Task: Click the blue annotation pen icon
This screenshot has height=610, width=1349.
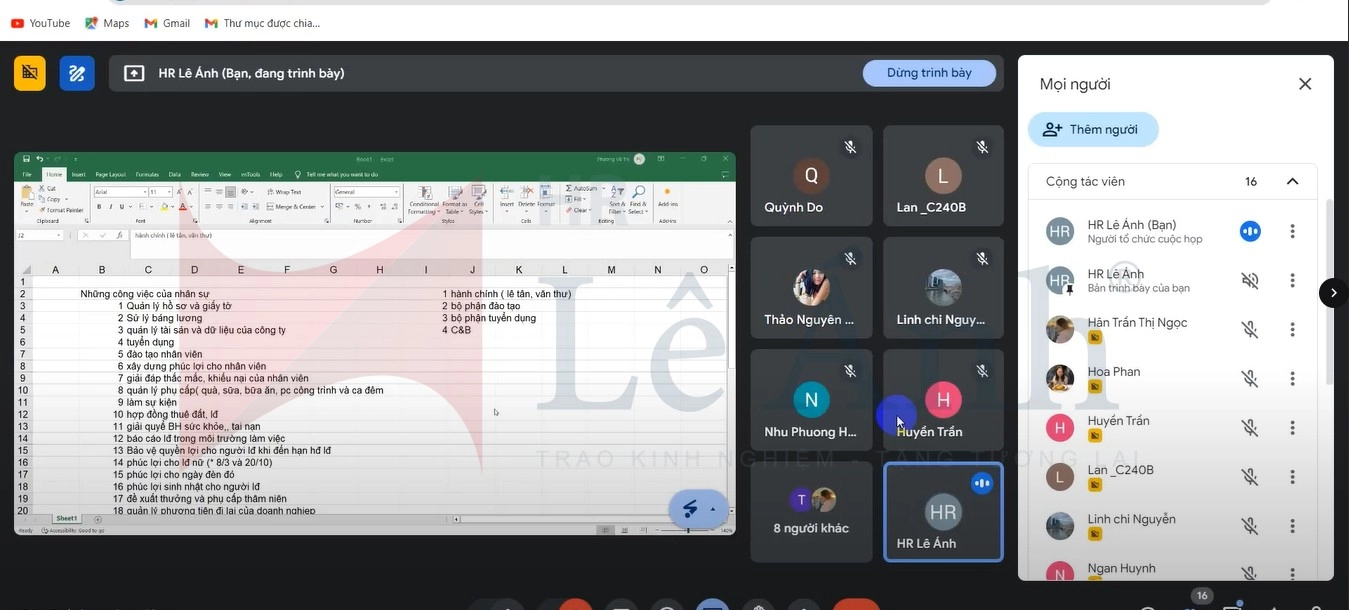Action: [x=77, y=73]
